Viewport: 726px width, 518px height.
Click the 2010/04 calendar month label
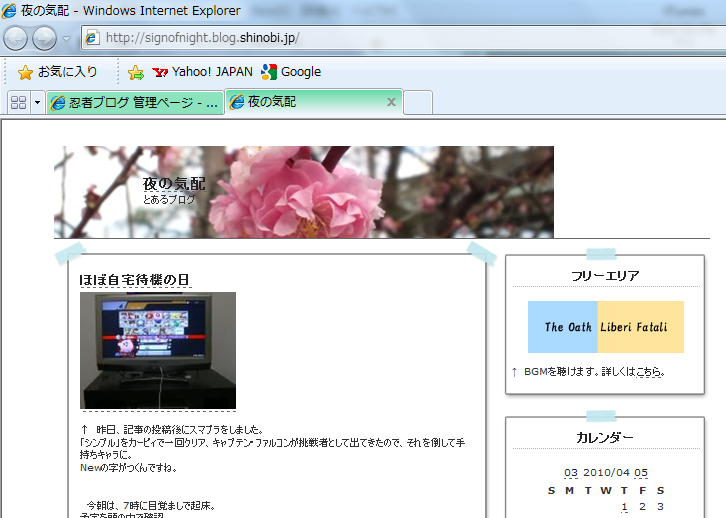click(x=606, y=473)
